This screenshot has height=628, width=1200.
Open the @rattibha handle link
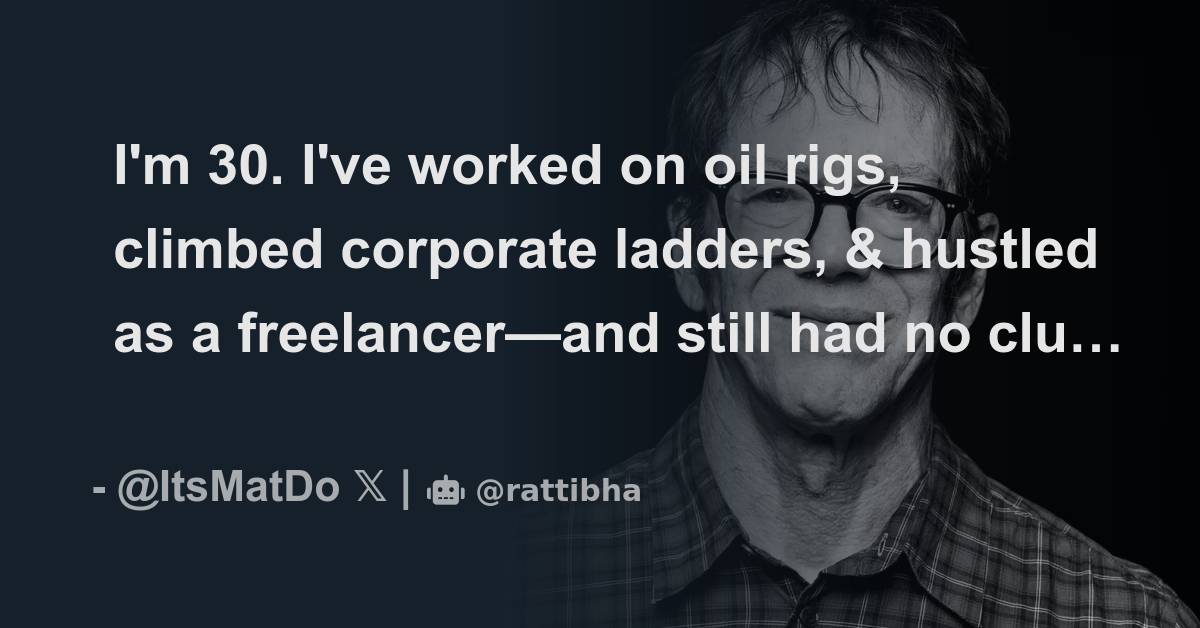point(557,492)
